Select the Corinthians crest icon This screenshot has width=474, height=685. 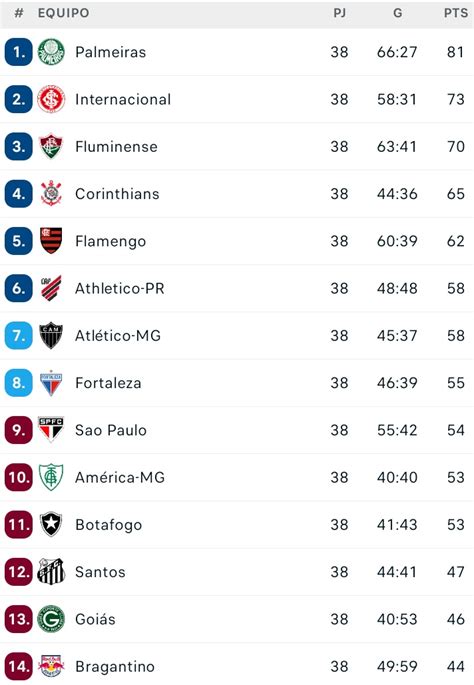click(51, 194)
